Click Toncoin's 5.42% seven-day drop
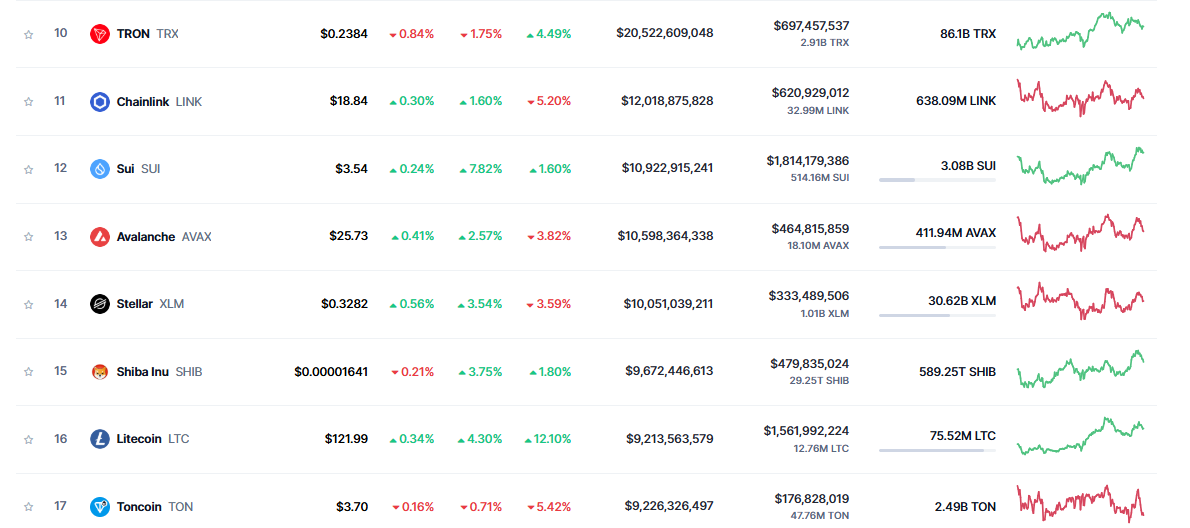The width and height of the screenshot is (1190, 528). (x=549, y=507)
